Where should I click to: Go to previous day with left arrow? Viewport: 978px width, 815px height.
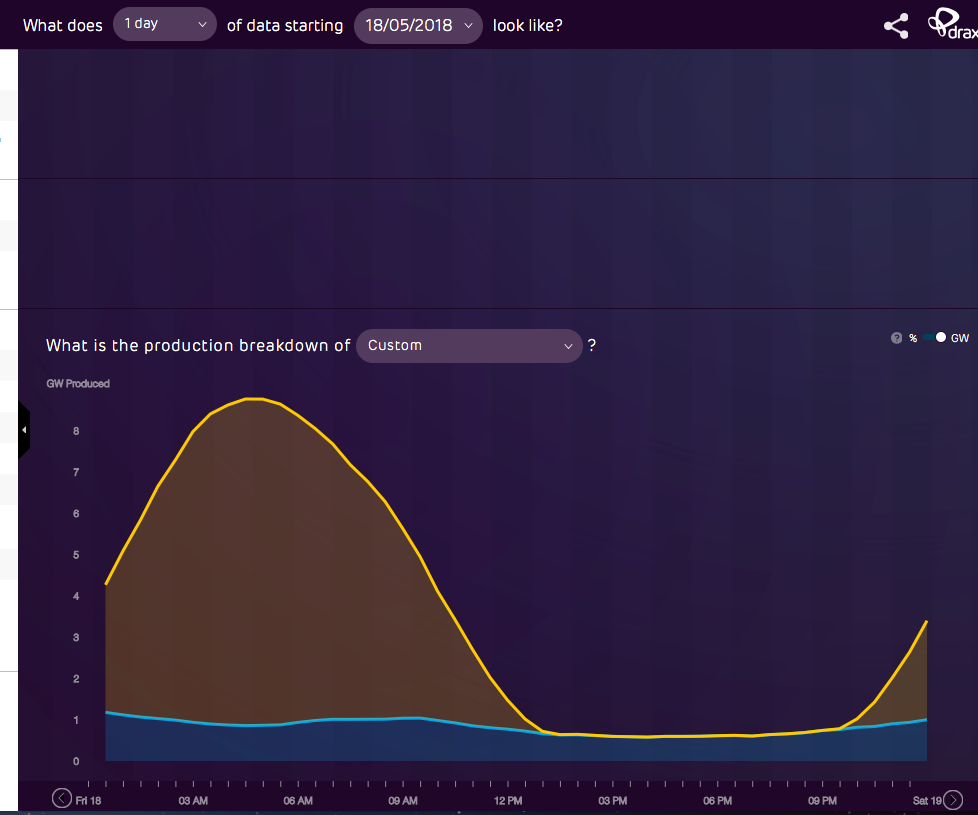click(62, 798)
